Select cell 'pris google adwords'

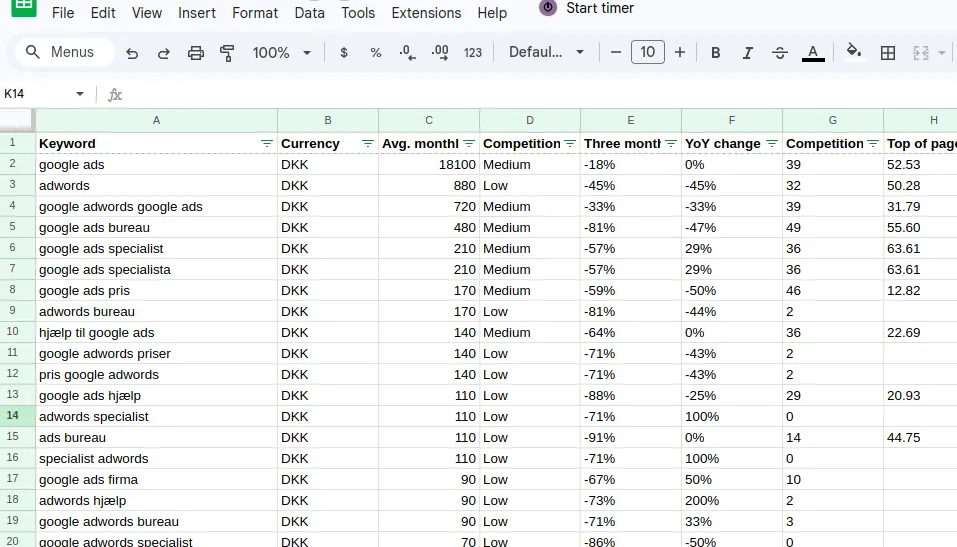(156, 375)
